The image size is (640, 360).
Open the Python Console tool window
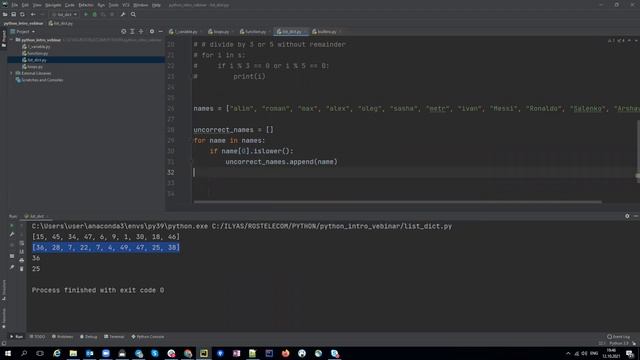point(148,337)
